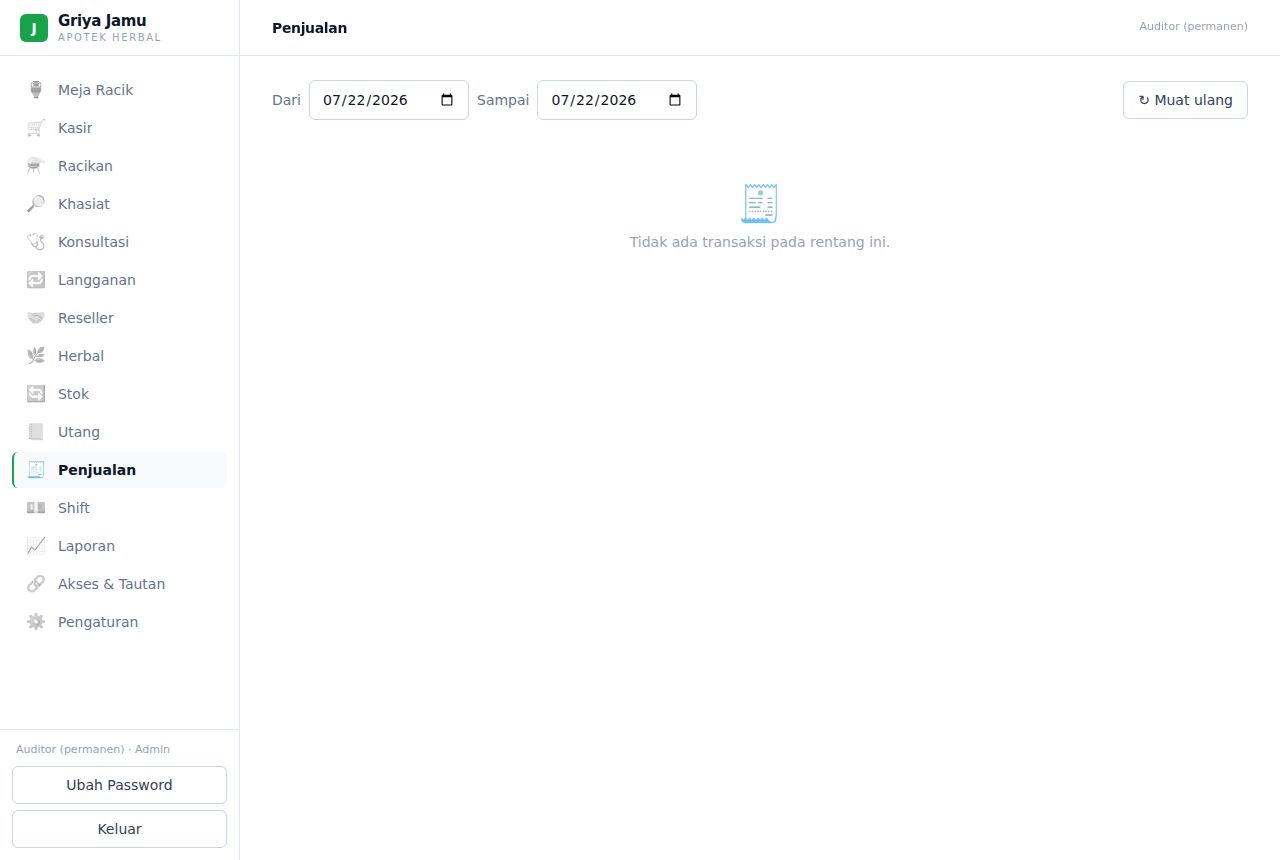Open the Shift page
Viewport: 1280px width, 860px height.
click(x=119, y=508)
